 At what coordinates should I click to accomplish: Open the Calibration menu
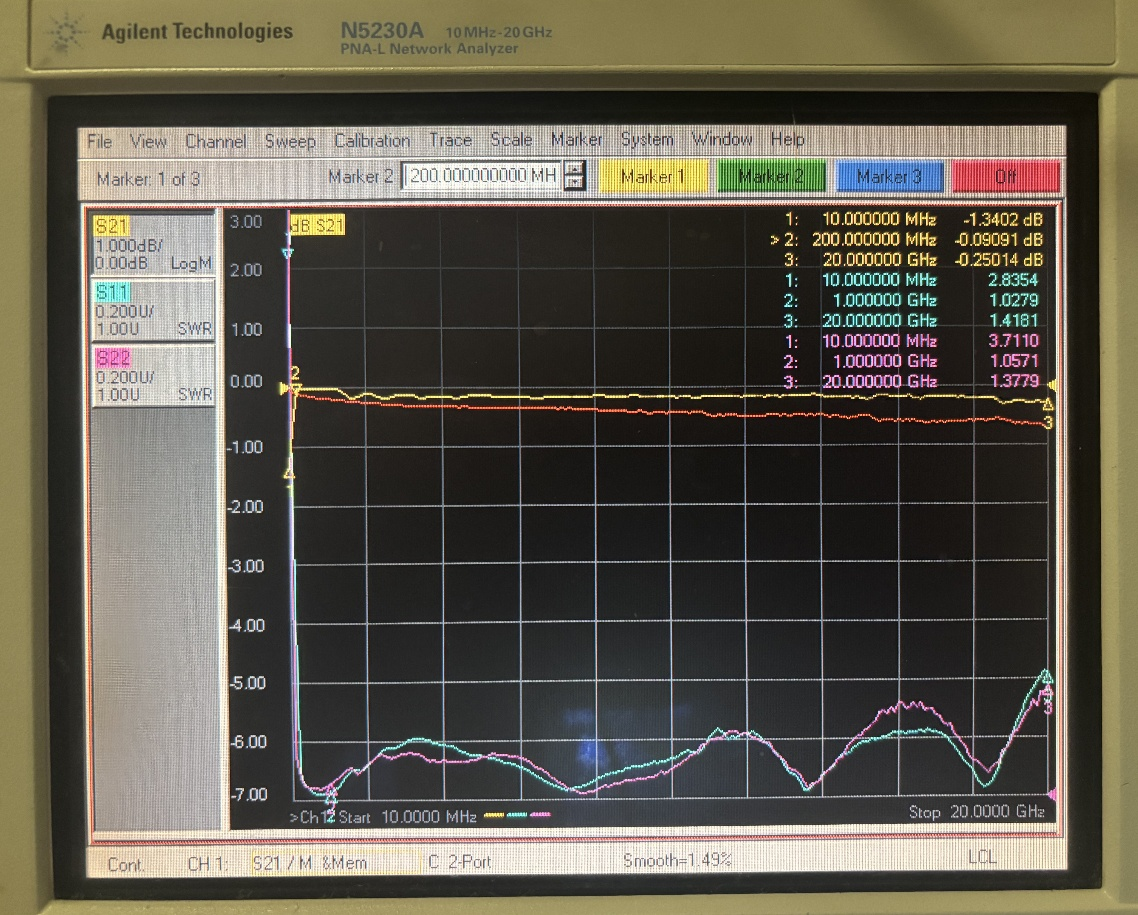pos(372,141)
